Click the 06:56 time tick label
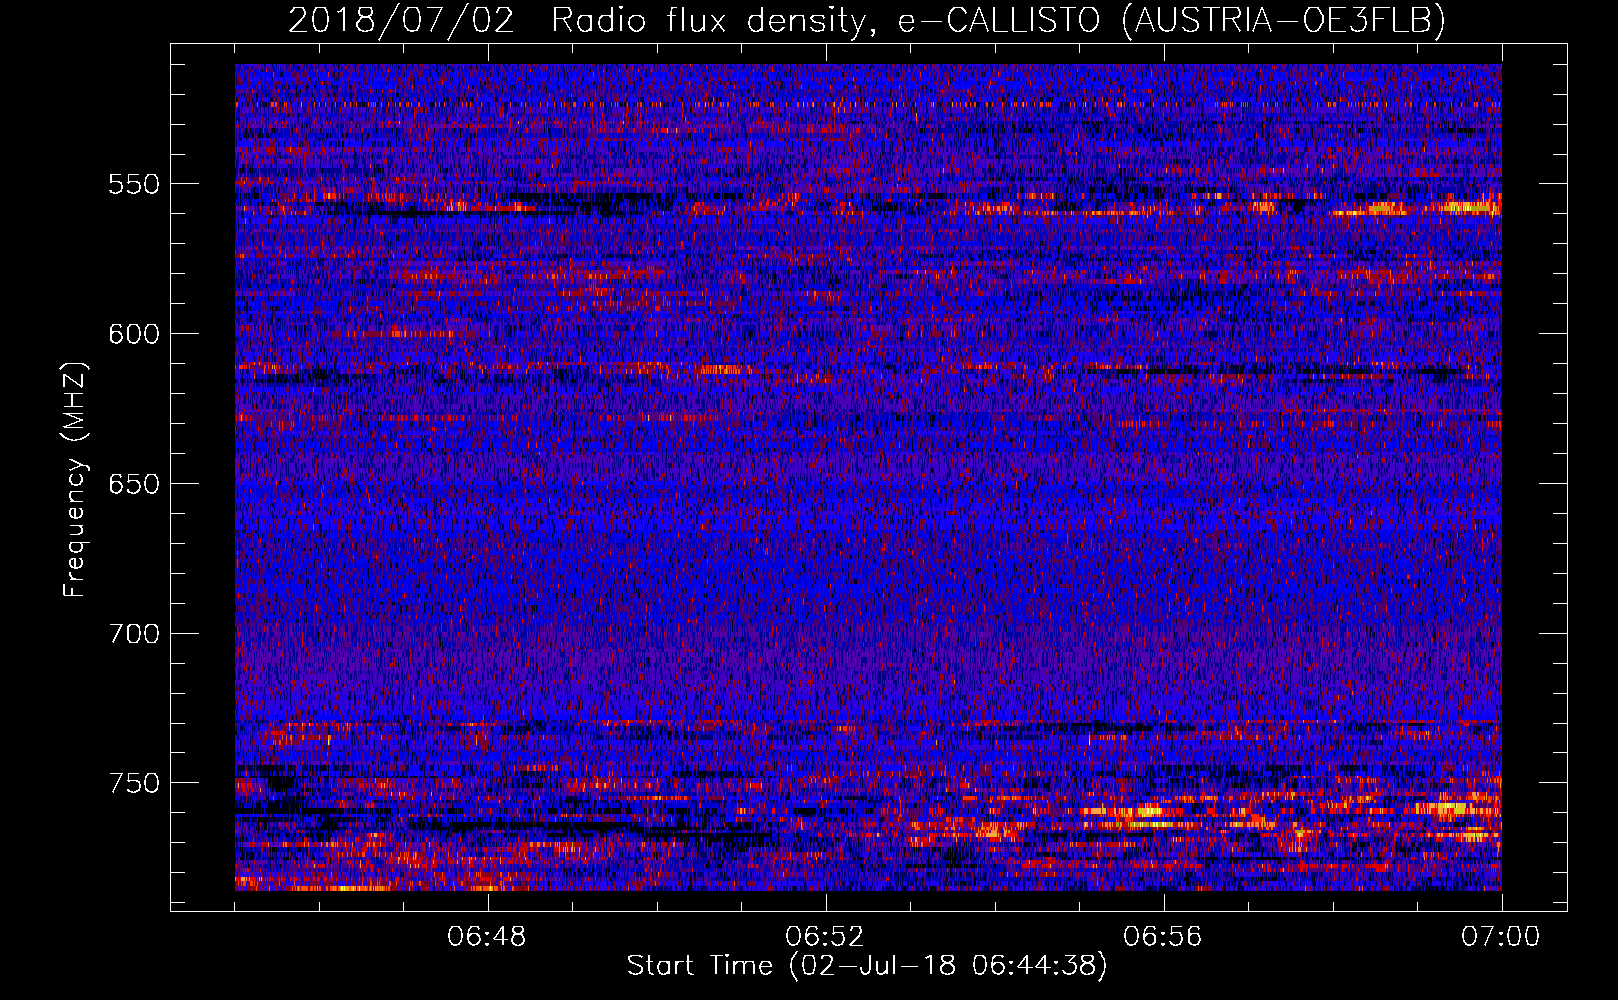This screenshot has height=1000, width=1618. coord(1163,937)
